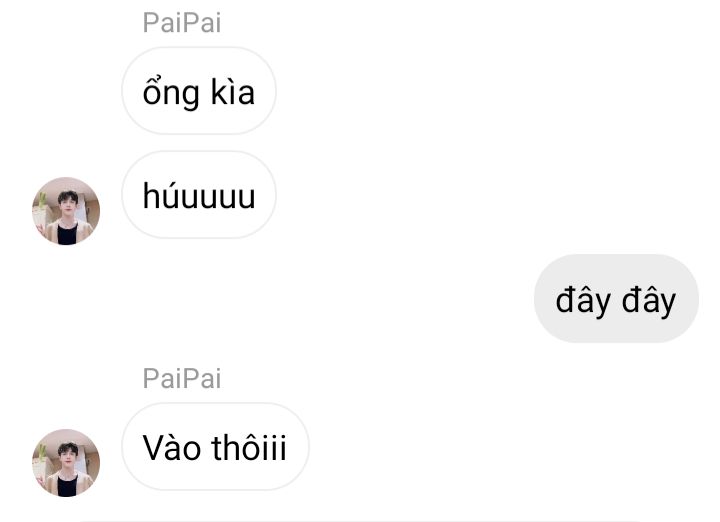Click the second 'đây' in gray bubble
Image resolution: width=720 pixels, height=522 pixels.
click(x=649, y=301)
